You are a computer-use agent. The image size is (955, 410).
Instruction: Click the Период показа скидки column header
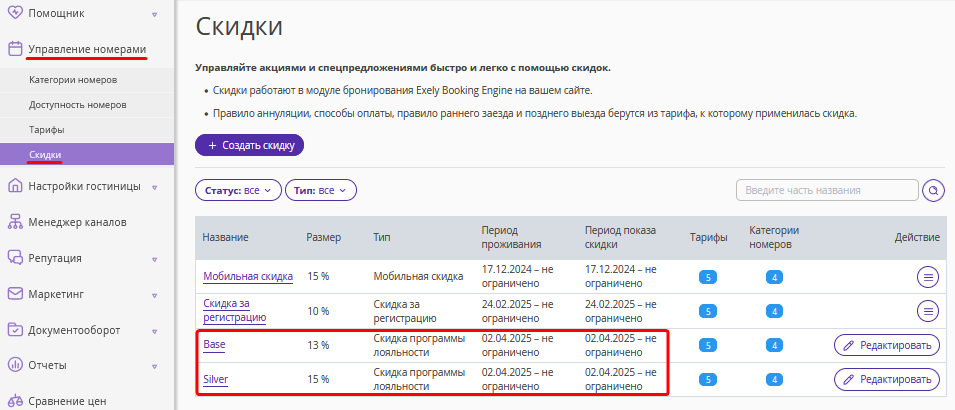(x=620, y=238)
